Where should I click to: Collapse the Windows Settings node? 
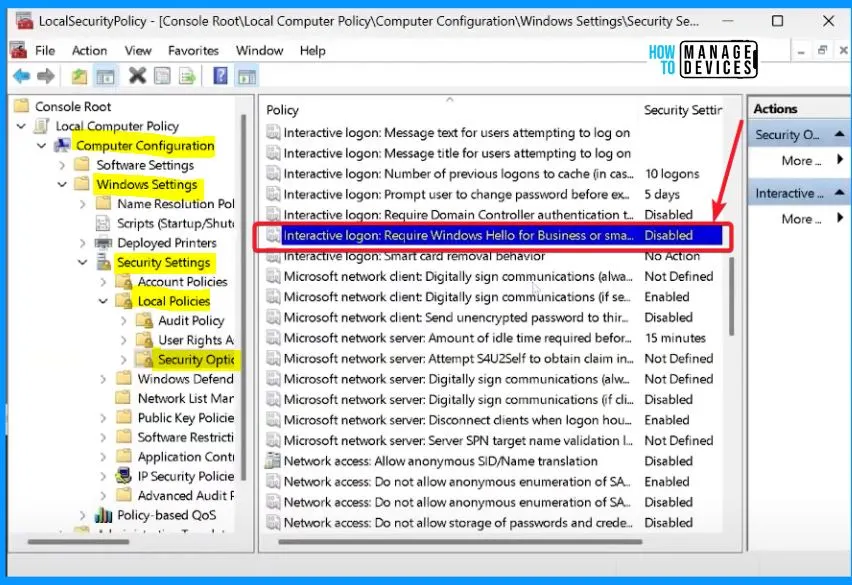pos(62,185)
